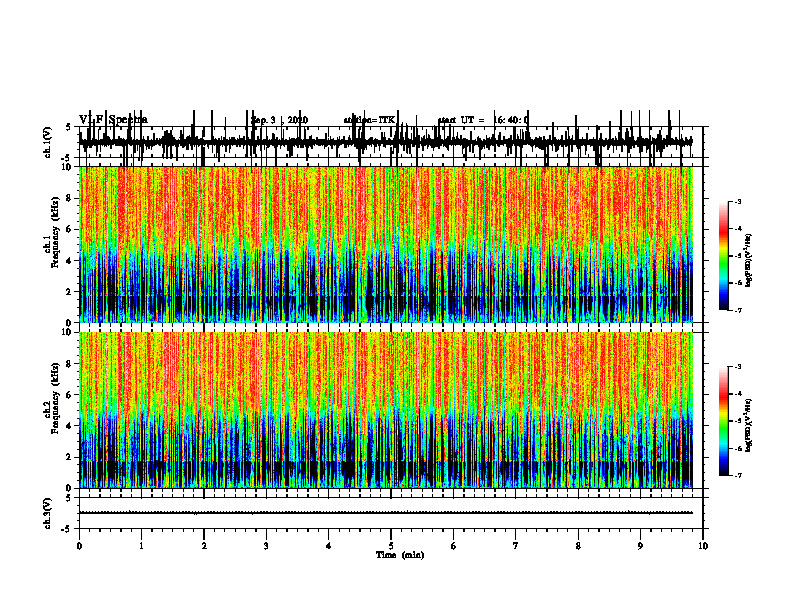Select the 4 kHz tick on ch.1 frequency axis
Screen dimensions: 792x612
pyautogui.click(x=69, y=261)
